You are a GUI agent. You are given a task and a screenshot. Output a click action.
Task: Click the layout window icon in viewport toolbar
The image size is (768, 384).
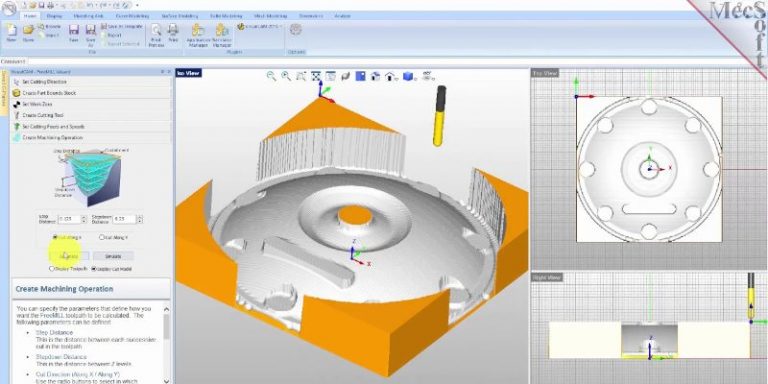pos(331,76)
